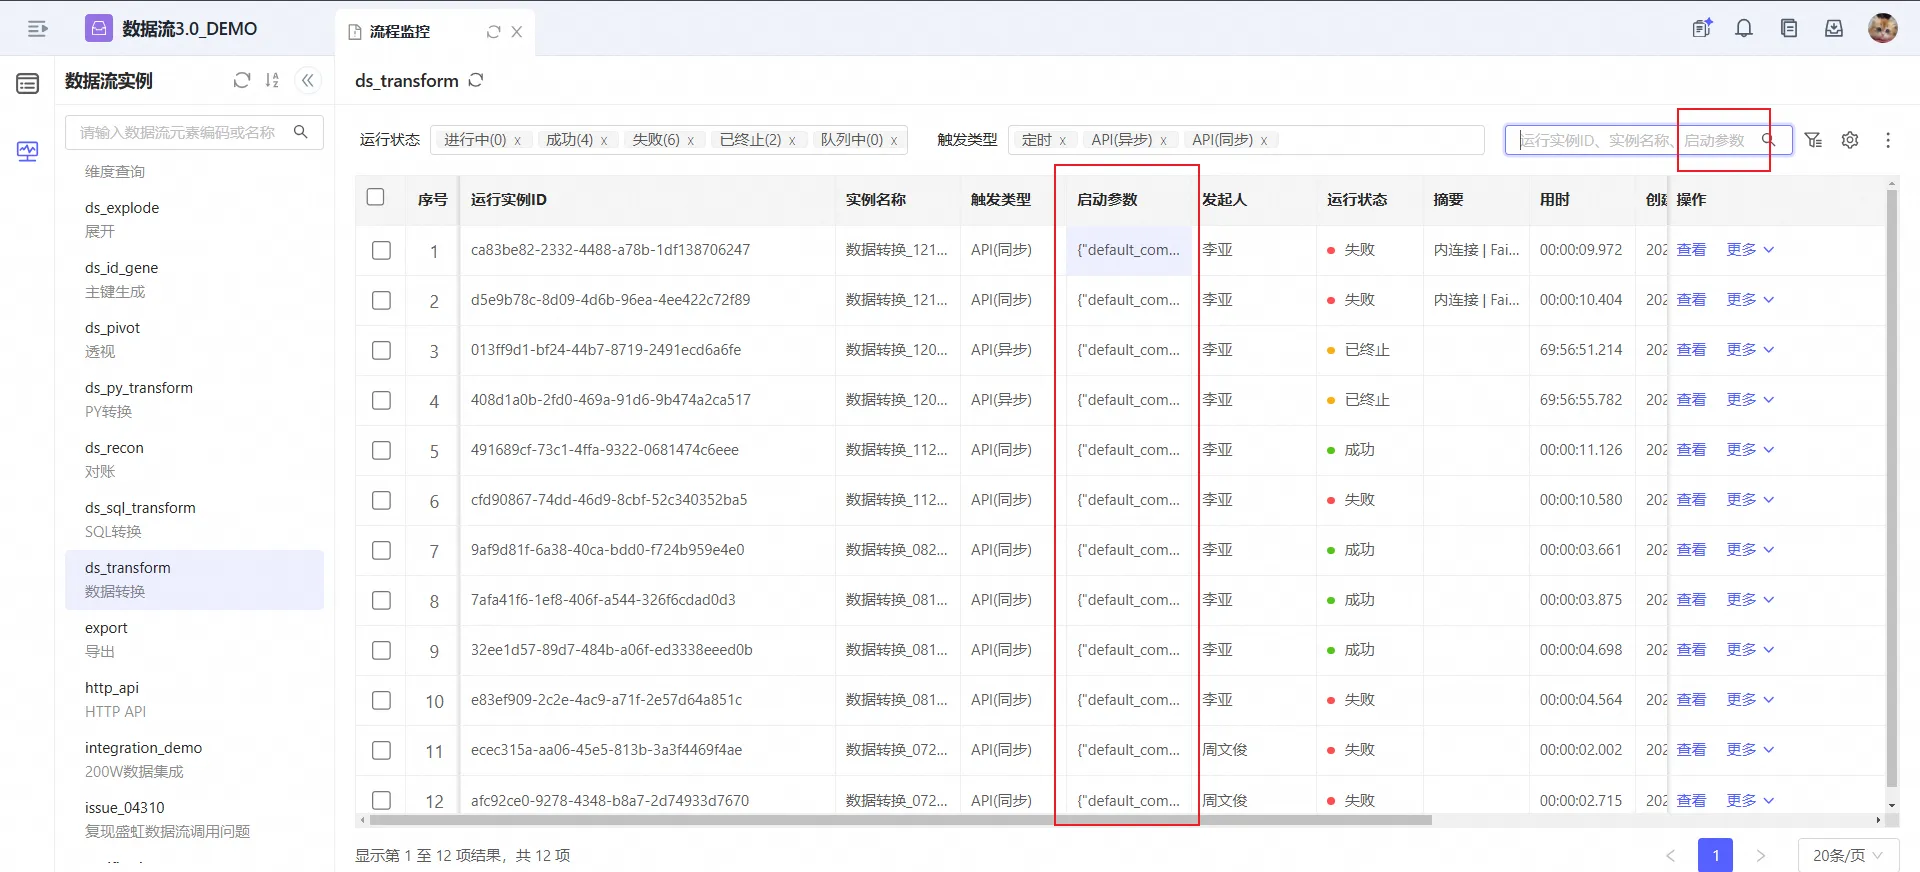The width and height of the screenshot is (1920, 872).
Task: Open the 20条/页 page size dropdown
Action: [x=1846, y=855]
